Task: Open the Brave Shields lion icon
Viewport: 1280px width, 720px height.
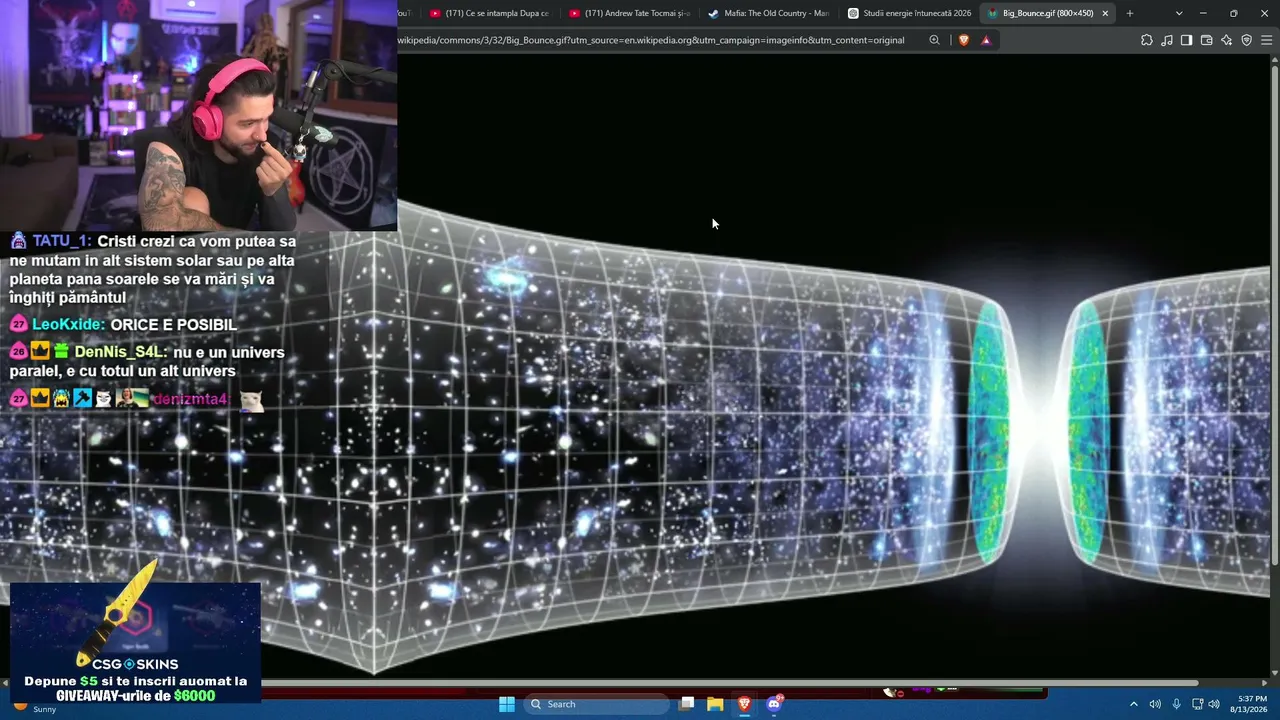Action: coord(964,40)
